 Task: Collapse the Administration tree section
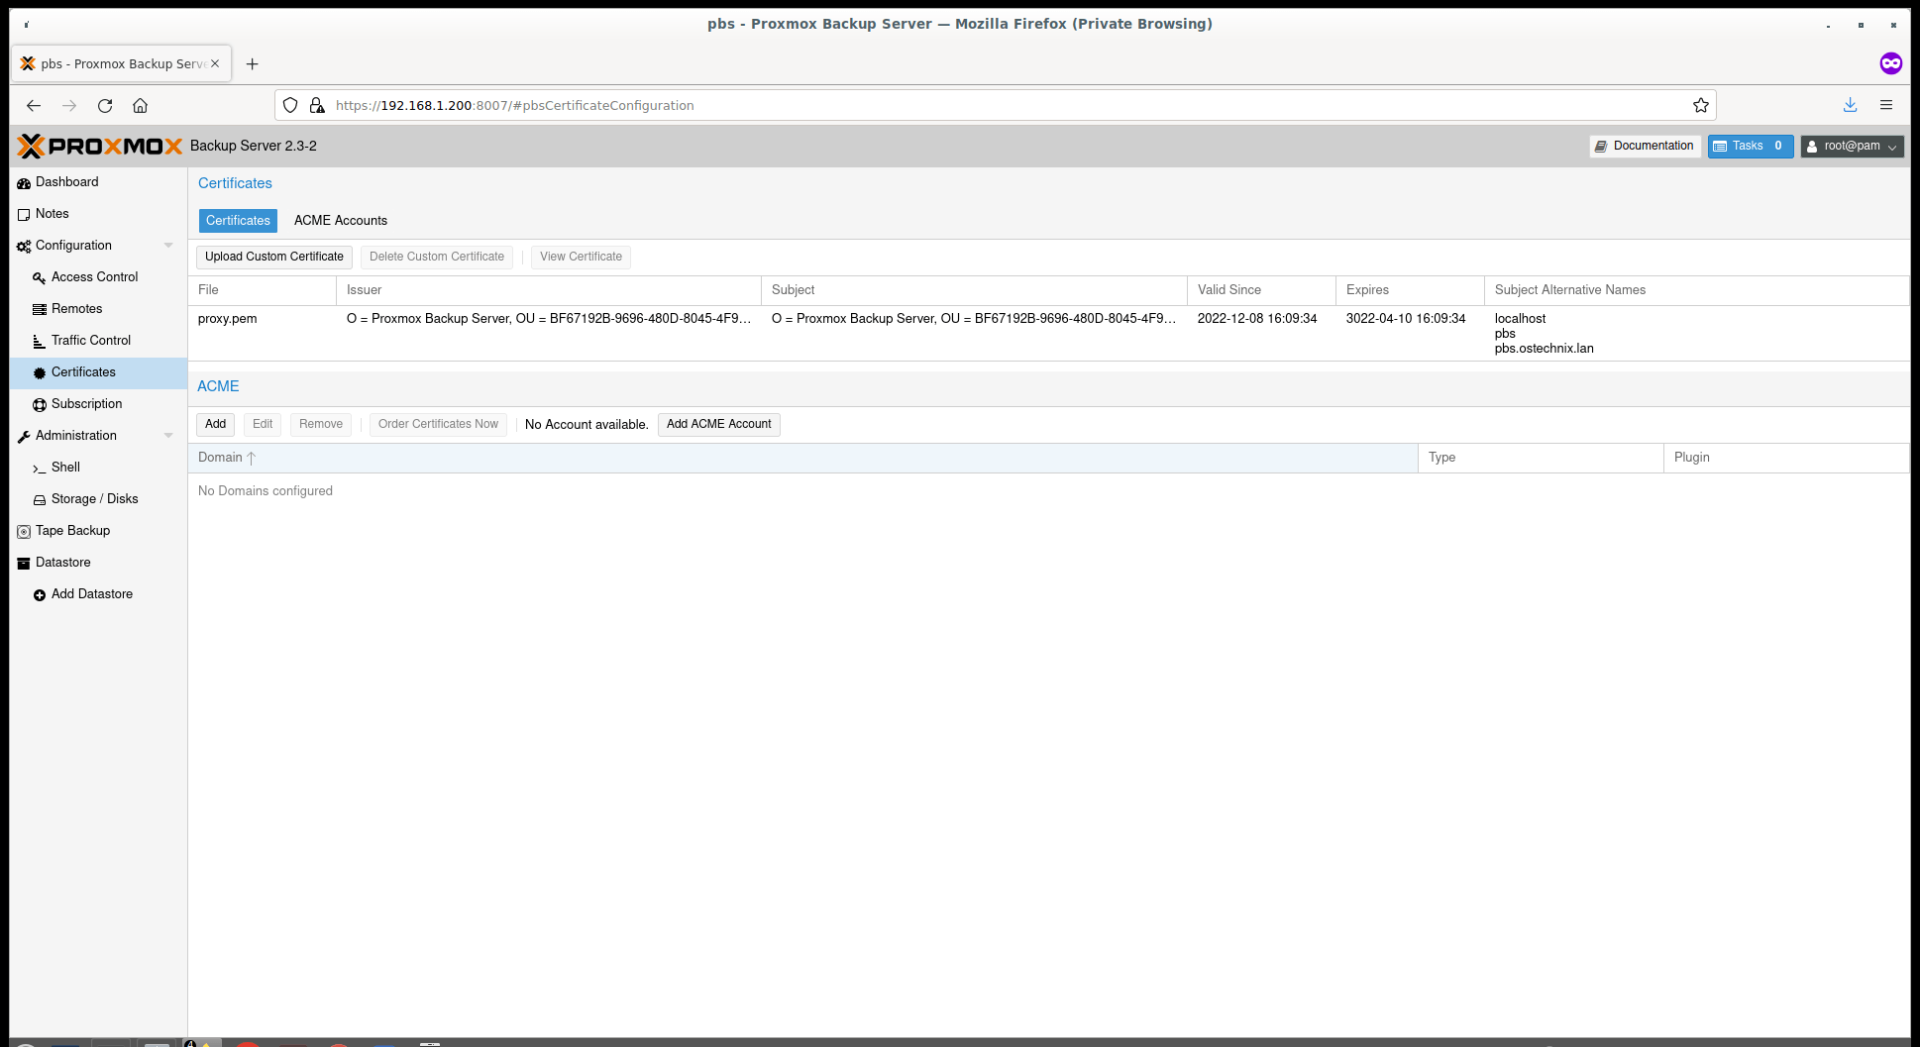168,436
